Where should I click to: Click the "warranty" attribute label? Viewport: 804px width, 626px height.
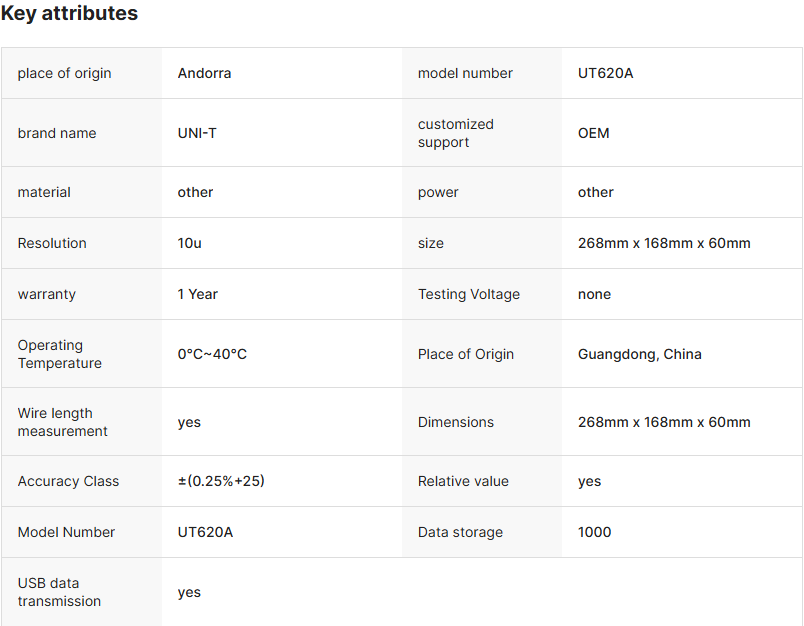[47, 294]
